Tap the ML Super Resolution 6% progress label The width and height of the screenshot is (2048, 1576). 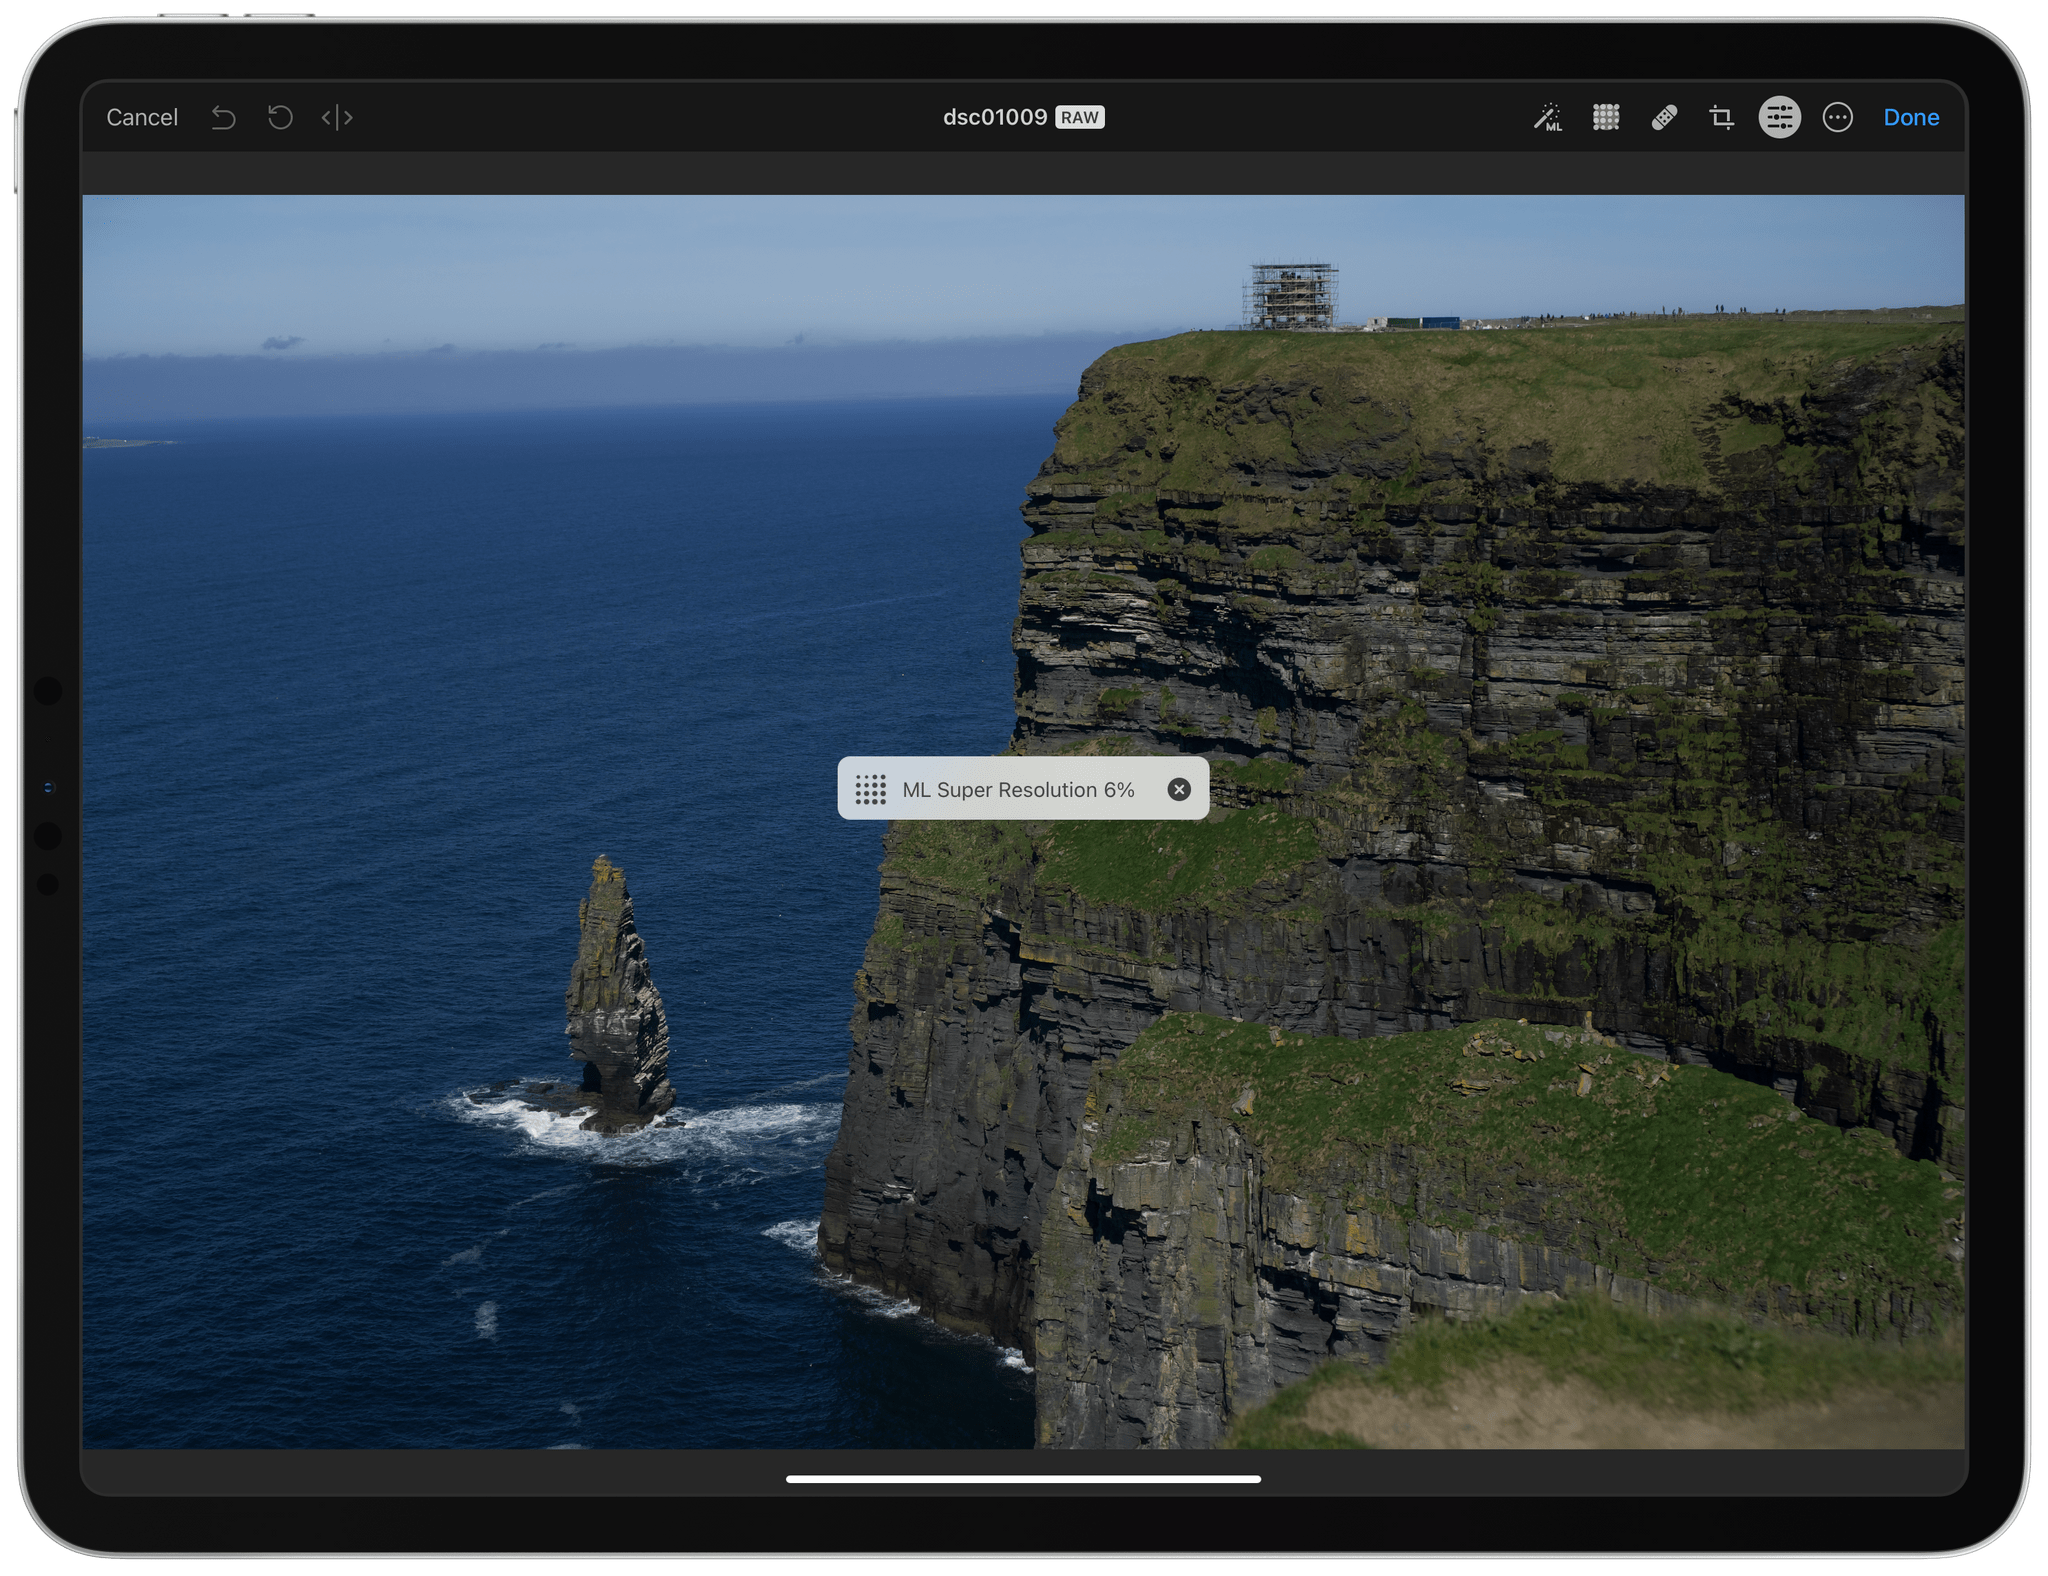coord(1018,789)
